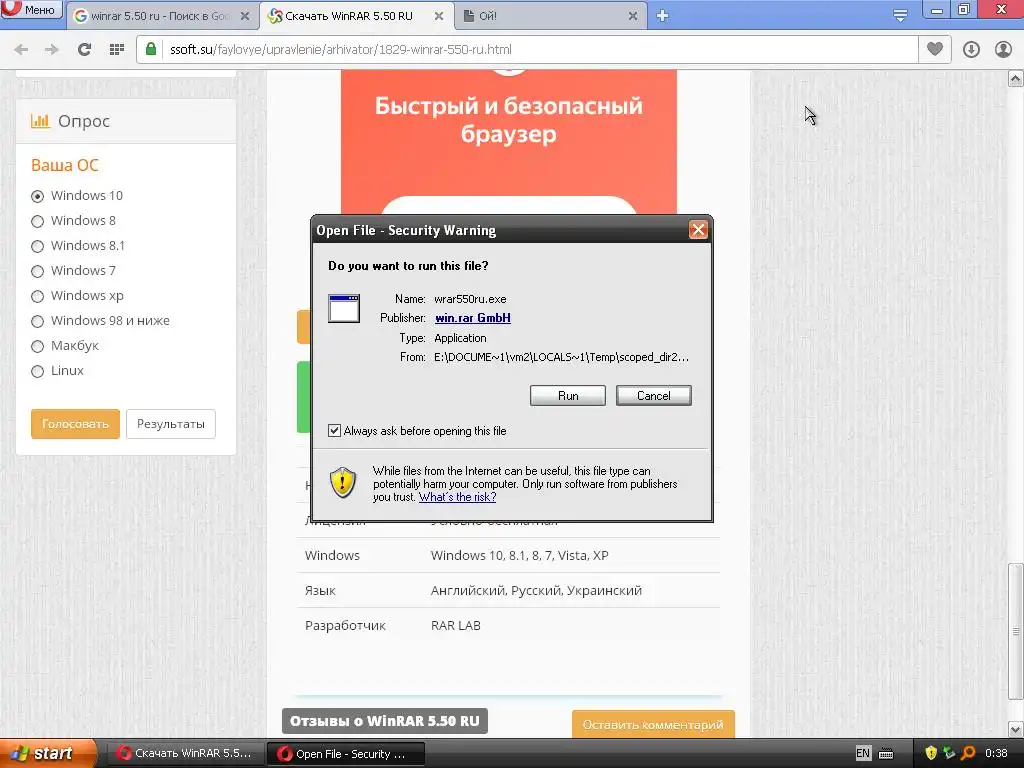Click the RAR LAB developer text
The width and height of the screenshot is (1024, 768).
456,626
